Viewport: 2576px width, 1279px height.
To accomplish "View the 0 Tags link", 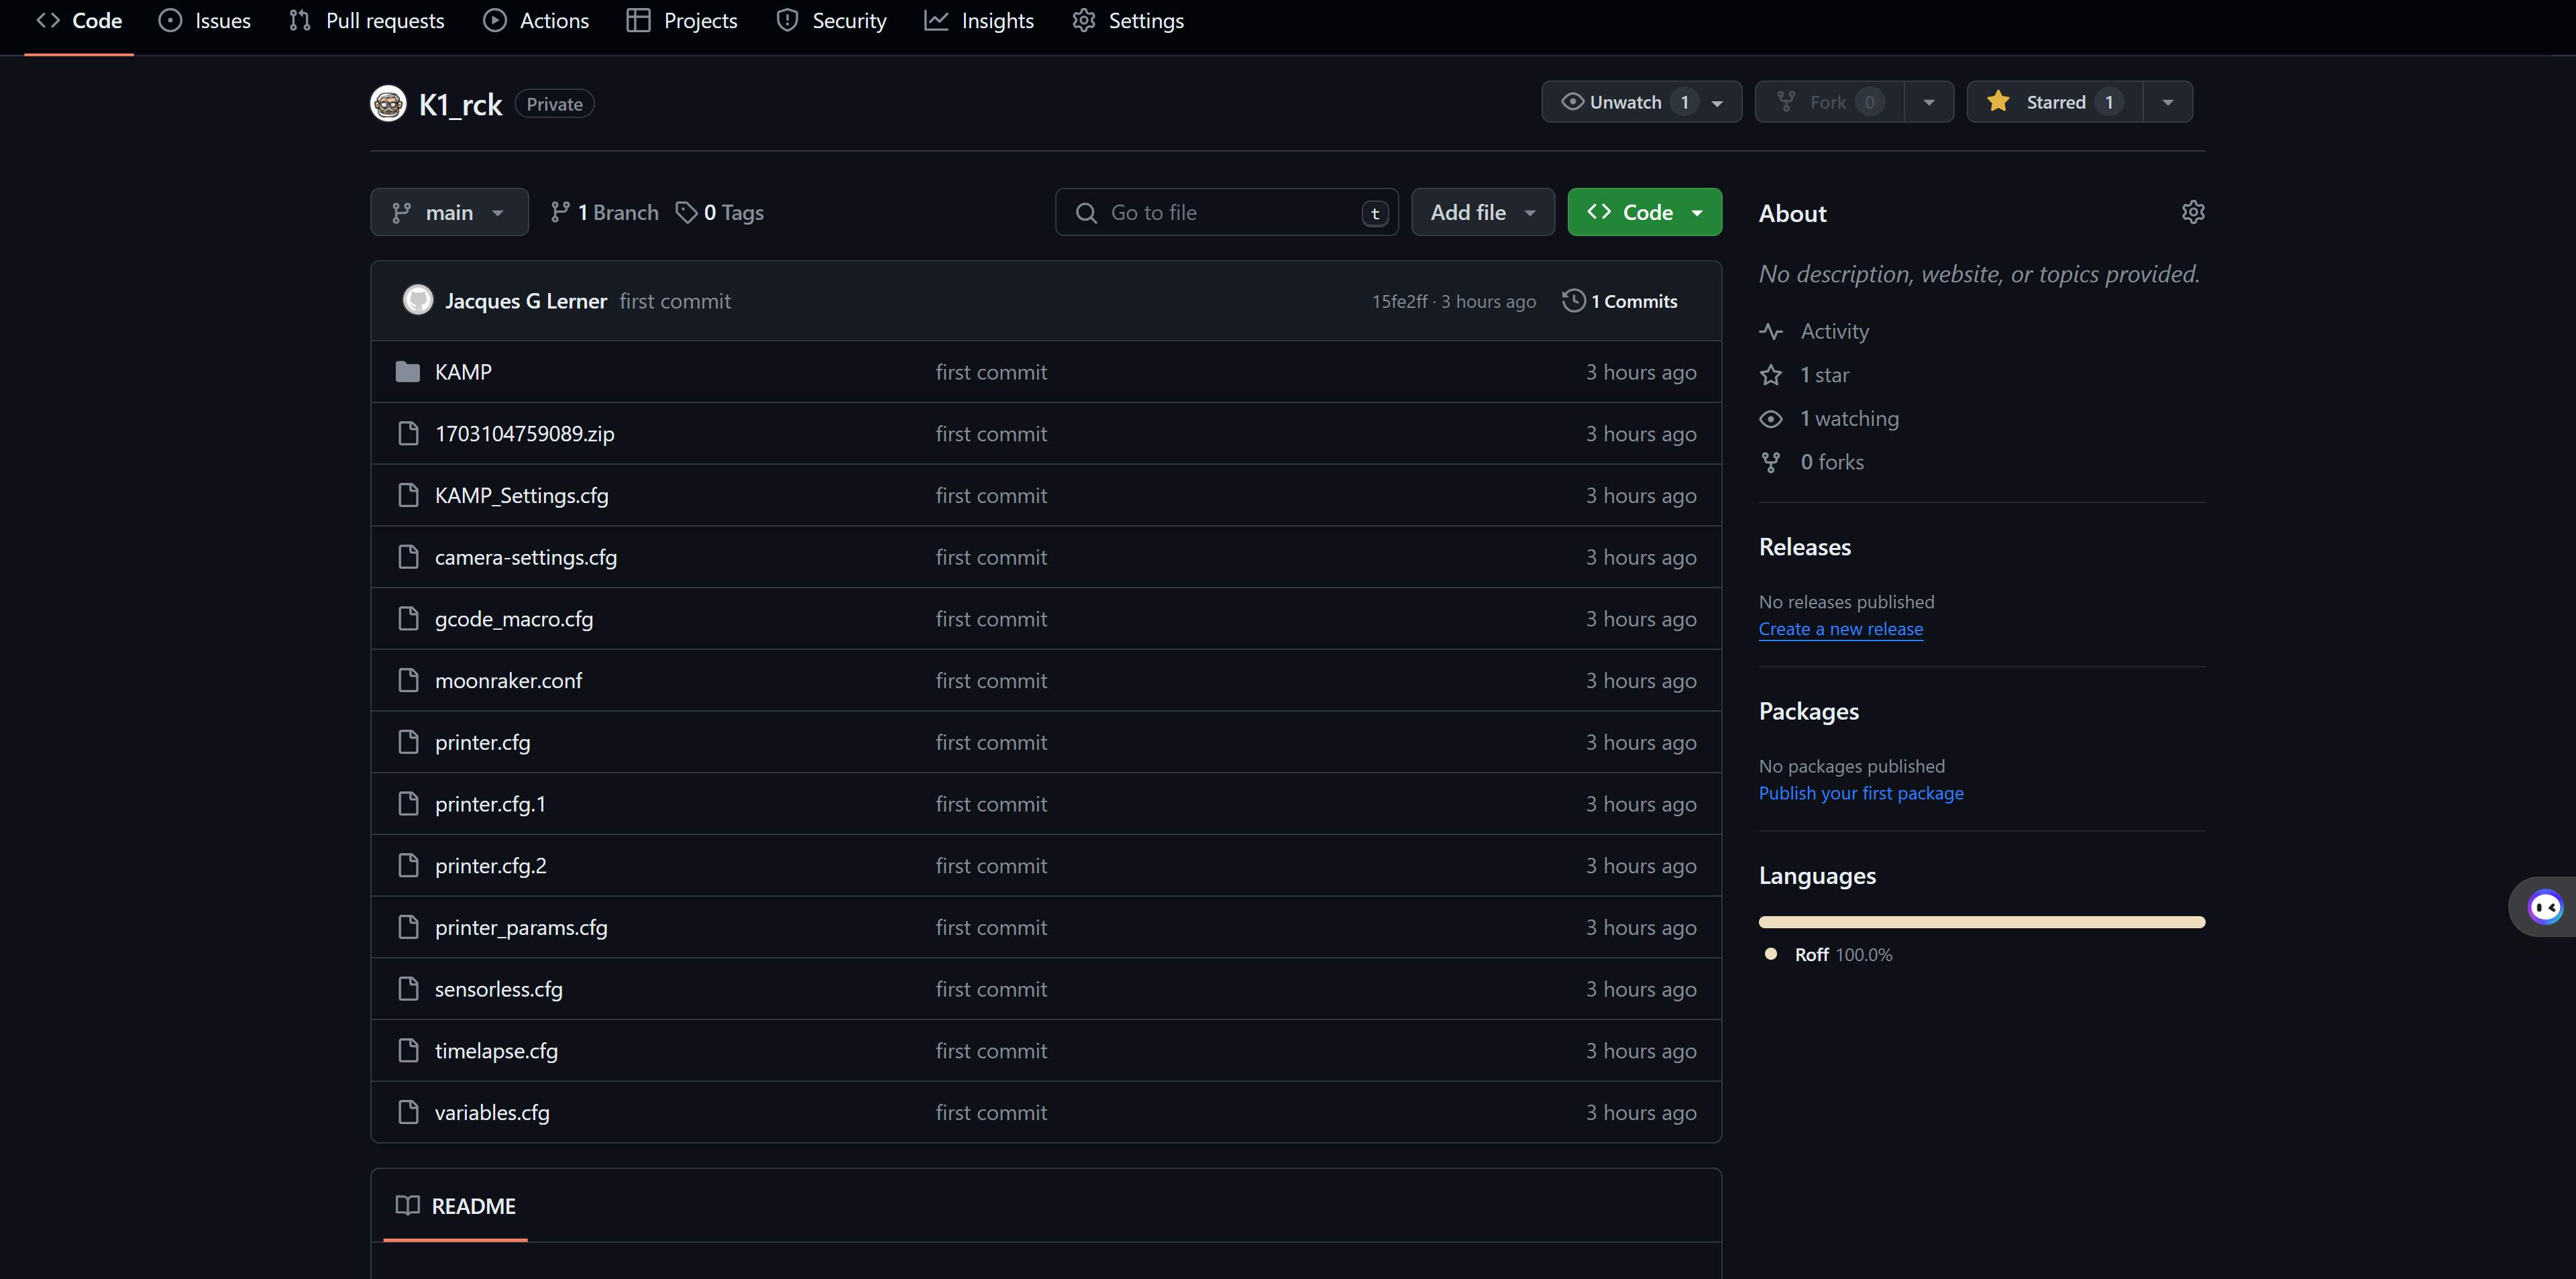I will click(x=720, y=212).
